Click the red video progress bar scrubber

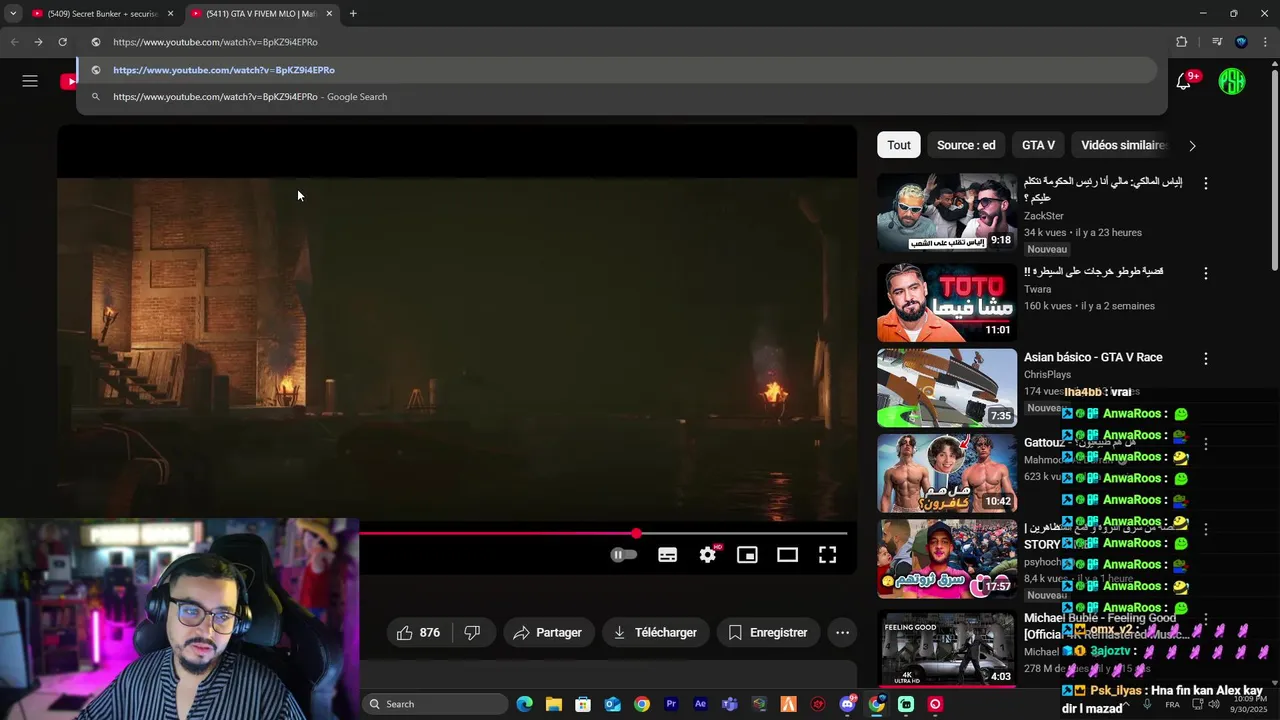(636, 533)
